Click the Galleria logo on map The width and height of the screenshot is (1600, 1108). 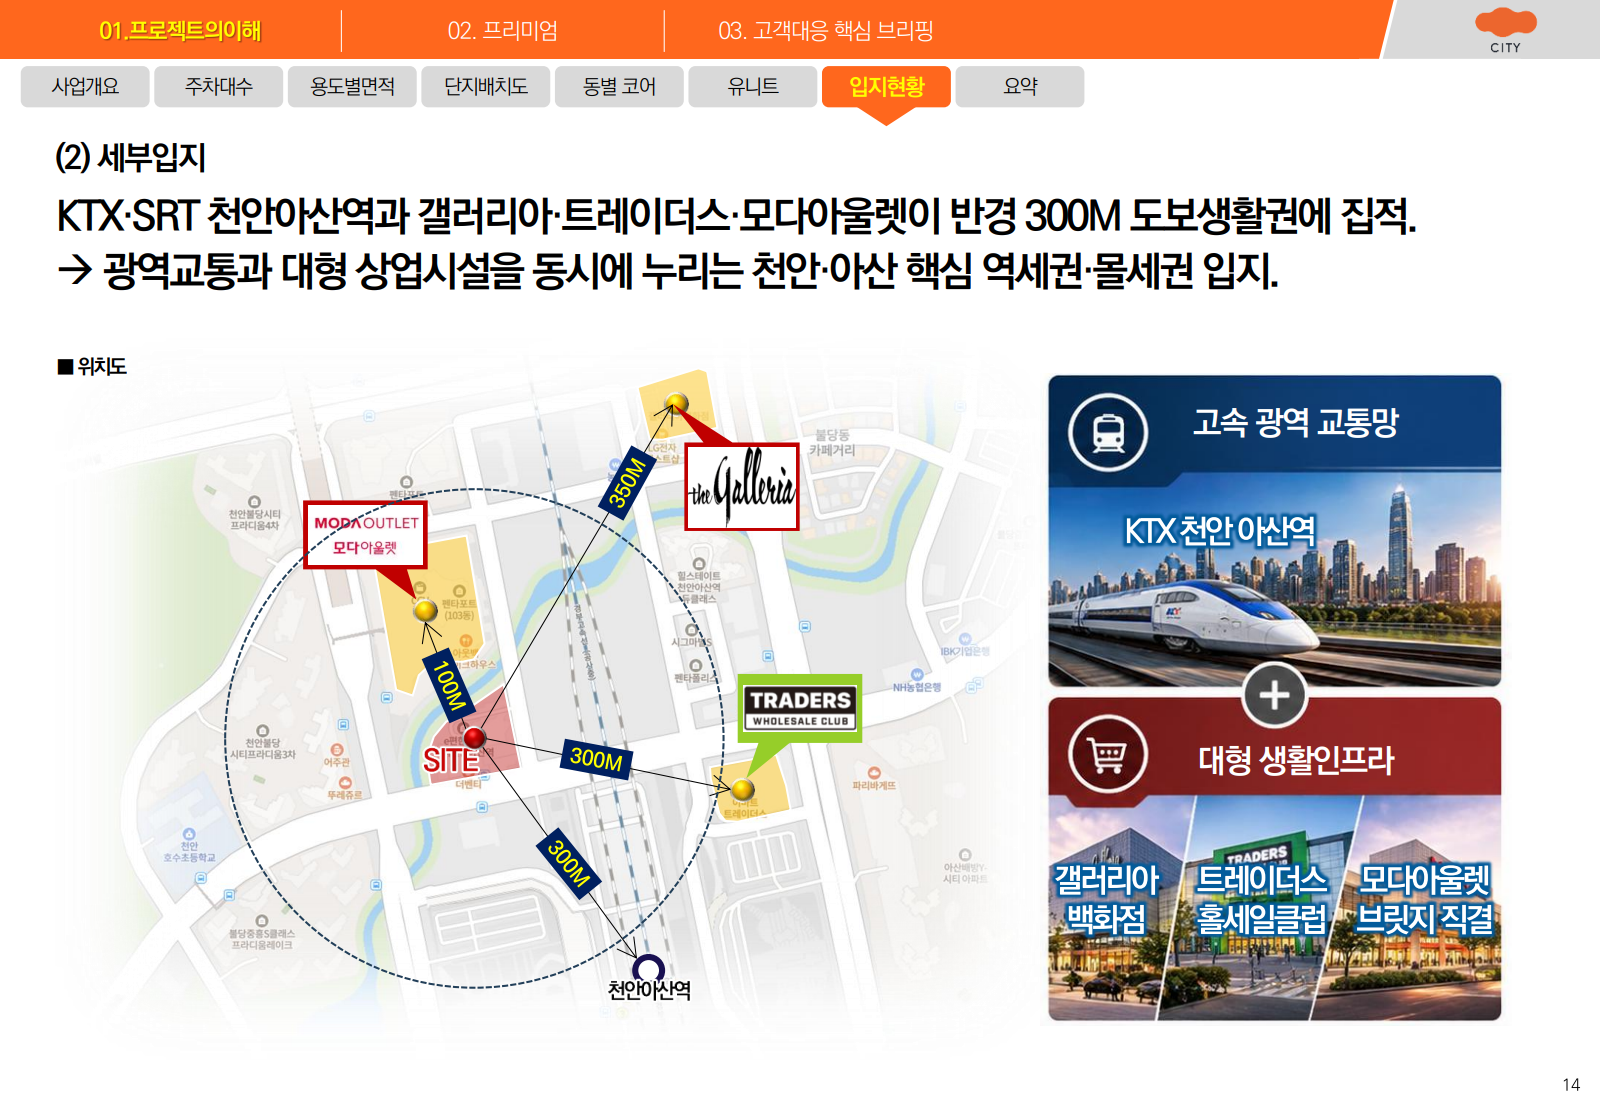tap(742, 487)
